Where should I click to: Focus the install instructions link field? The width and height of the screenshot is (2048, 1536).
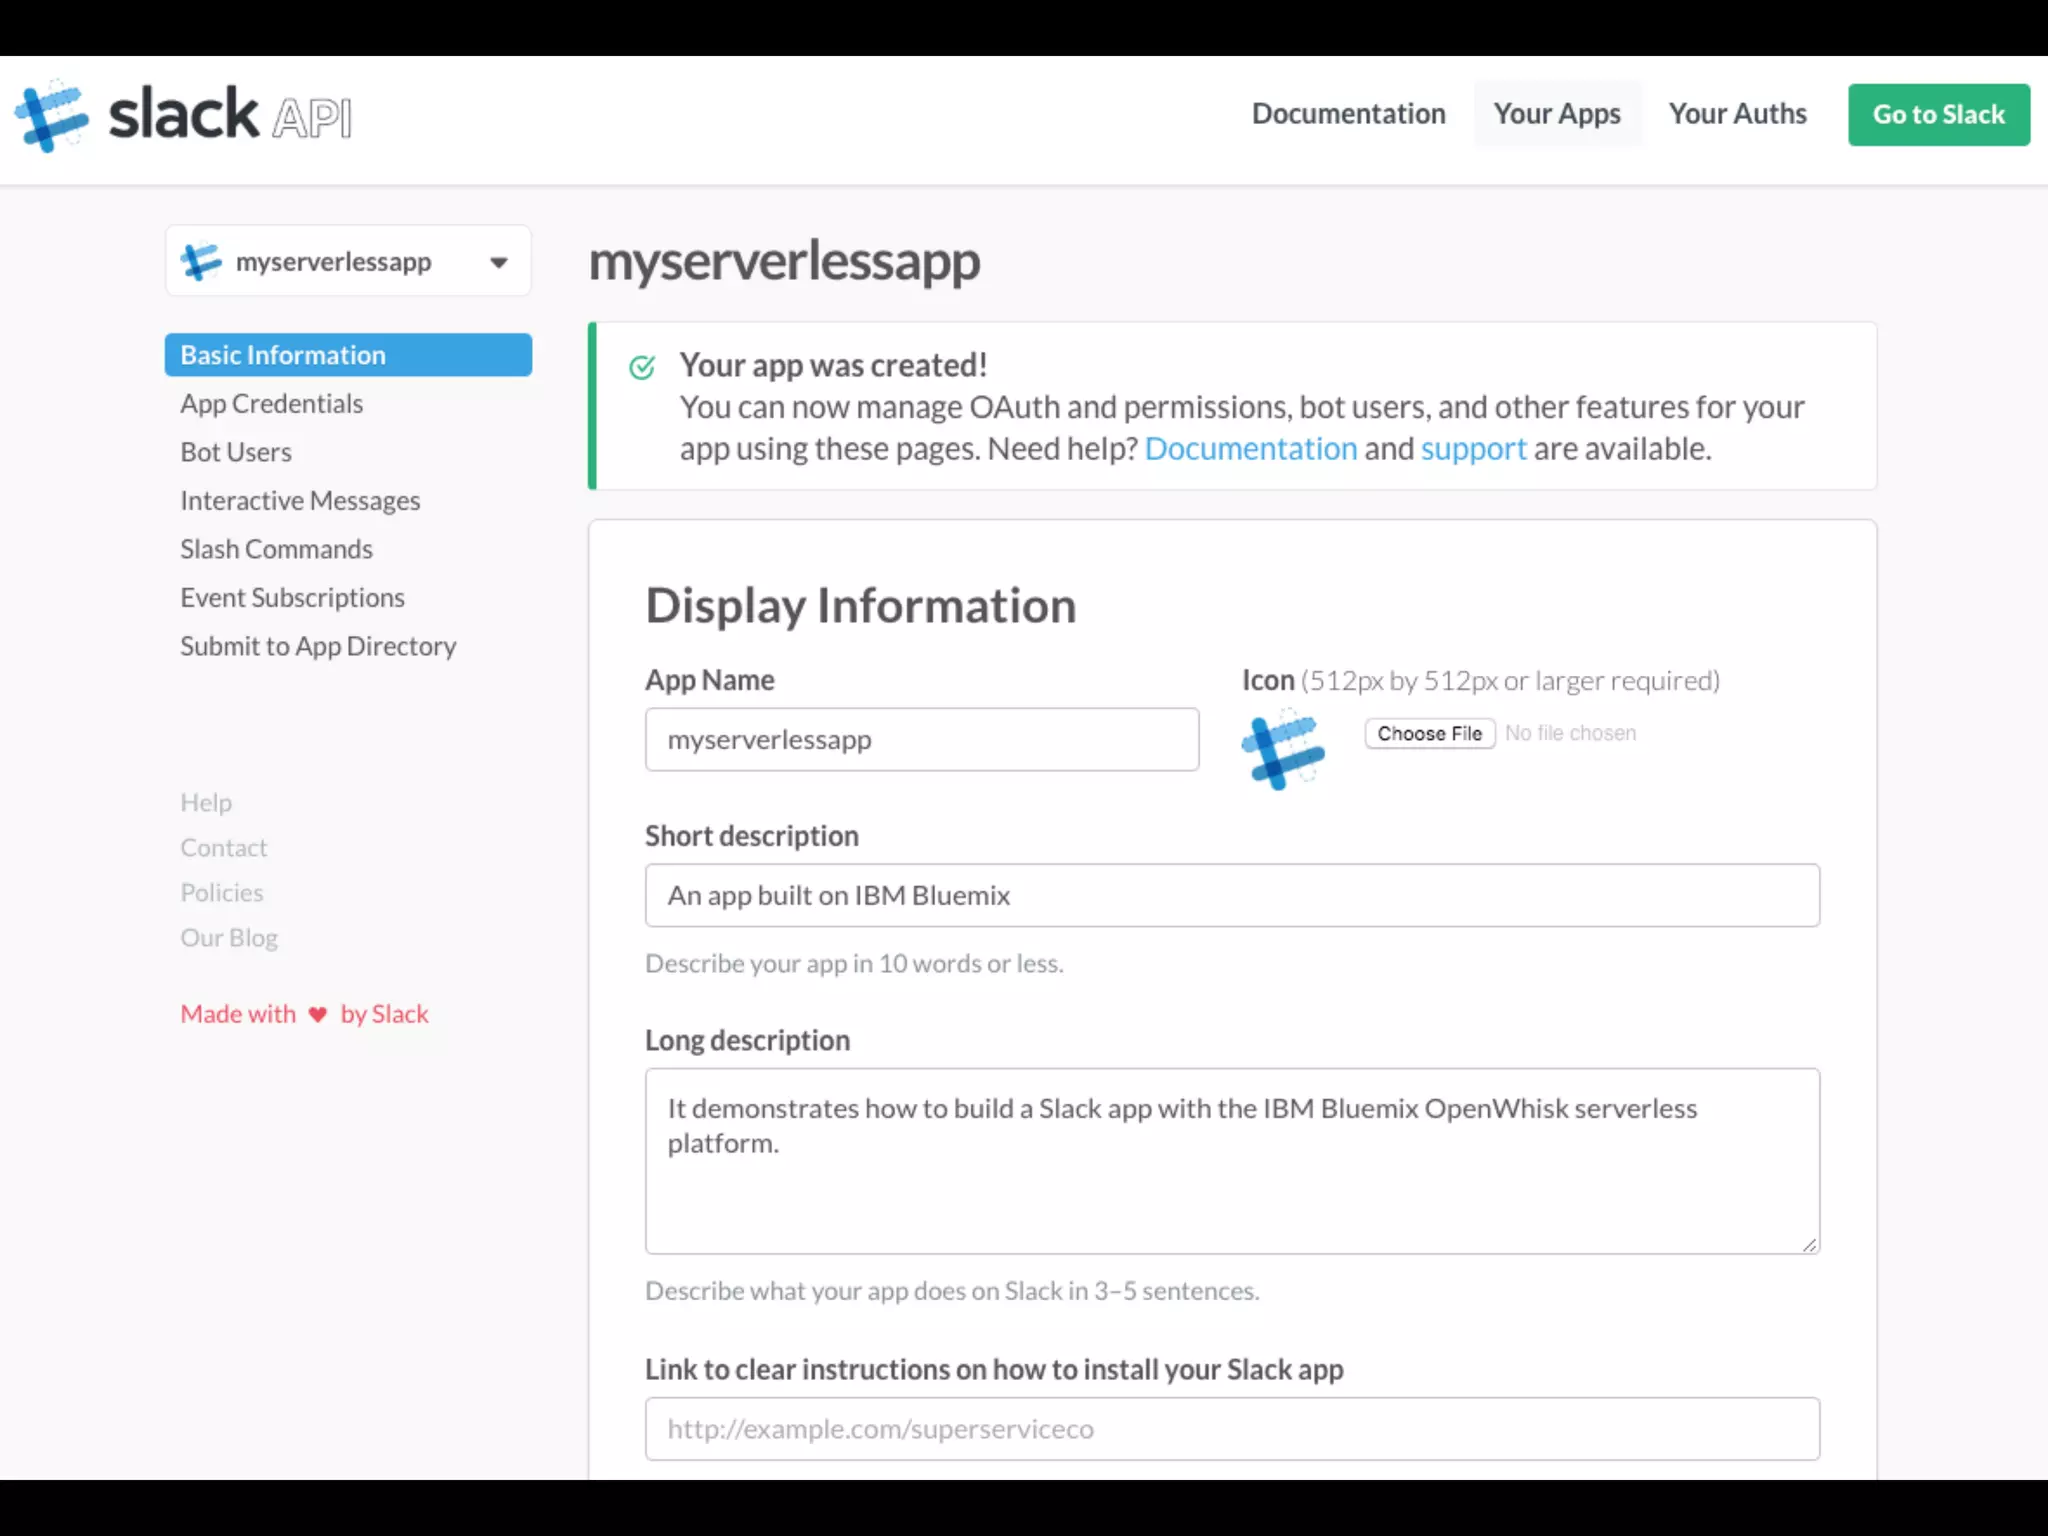(x=1231, y=1429)
